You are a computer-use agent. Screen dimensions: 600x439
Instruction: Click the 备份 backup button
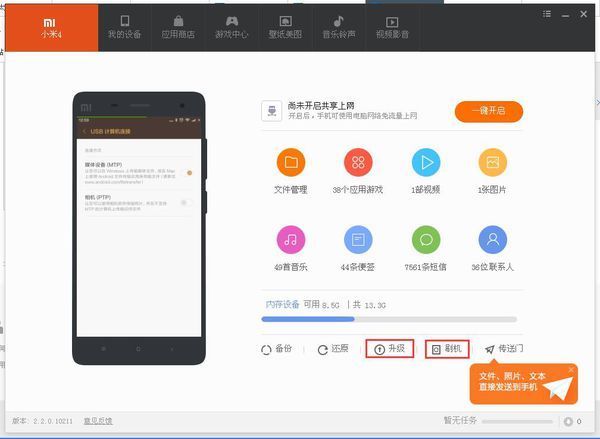[x=276, y=349]
